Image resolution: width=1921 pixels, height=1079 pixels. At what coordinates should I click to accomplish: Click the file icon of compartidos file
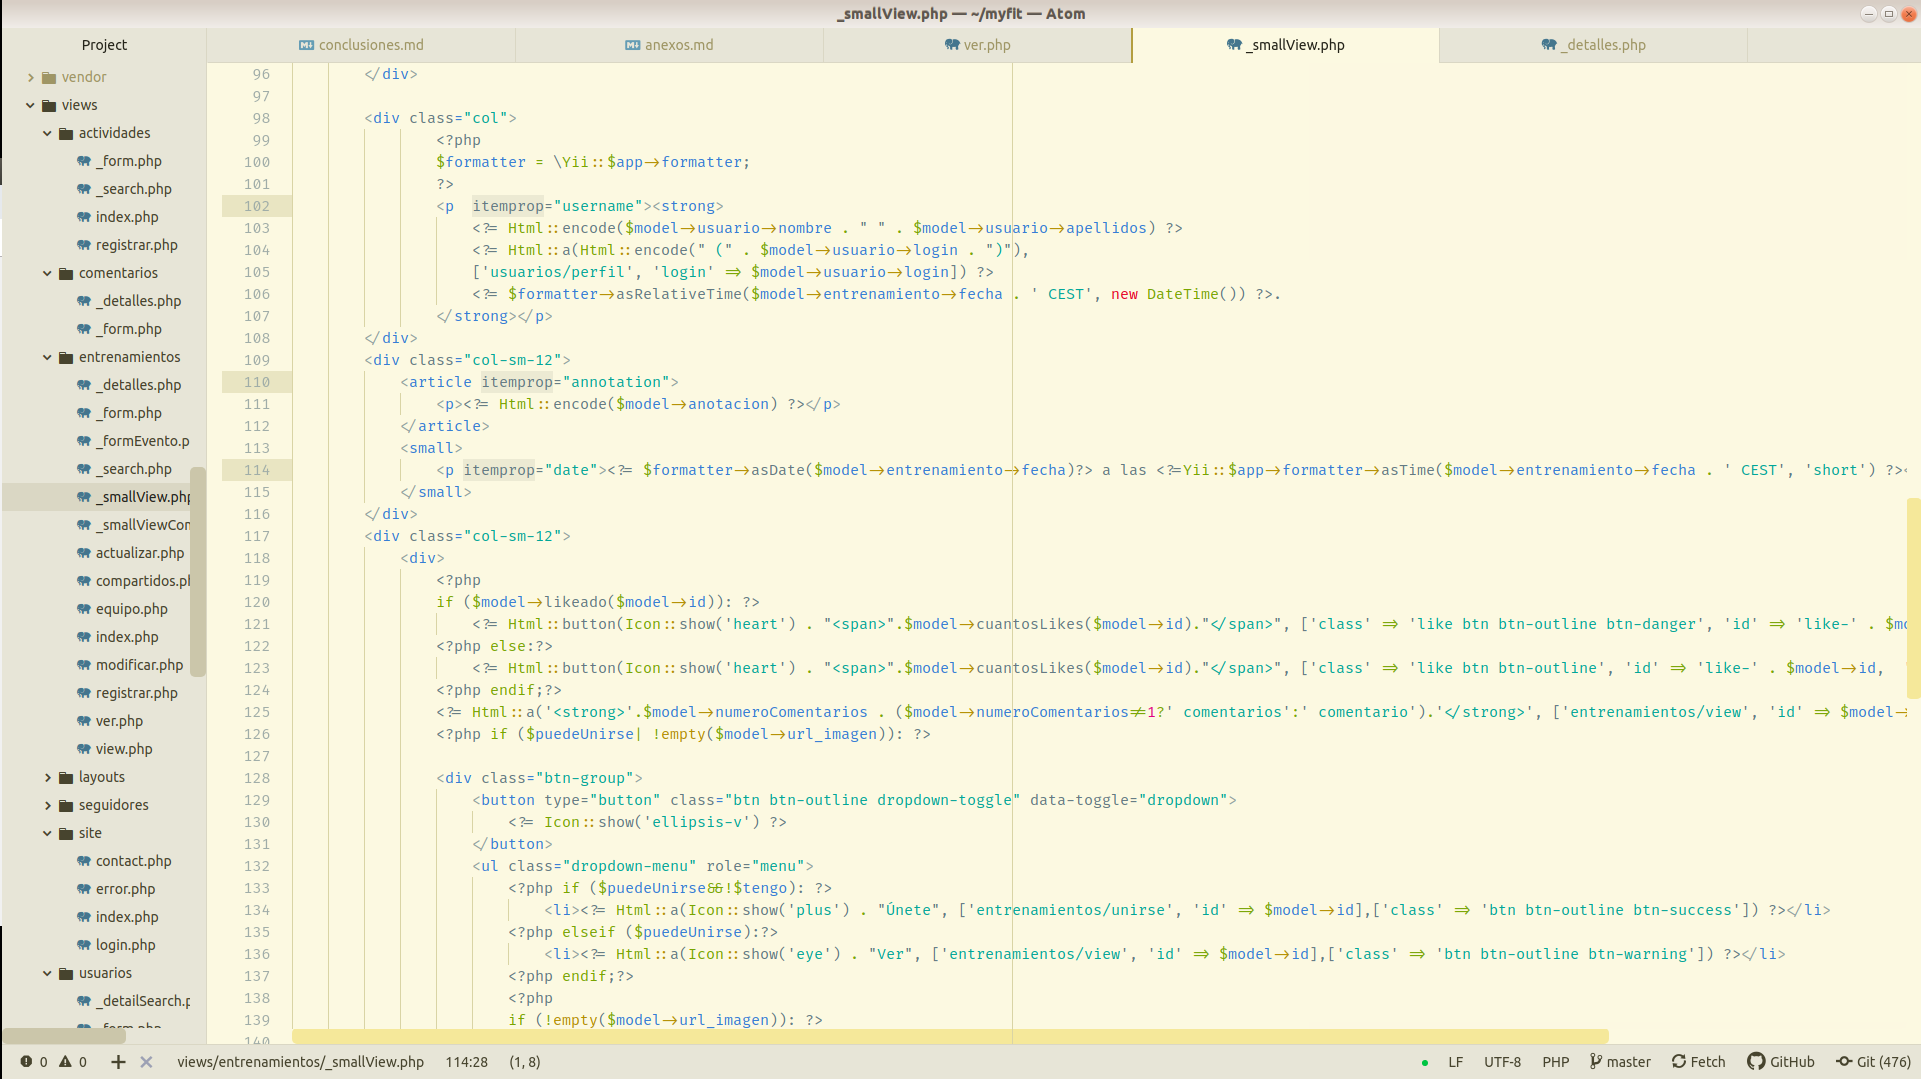(x=84, y=581)
